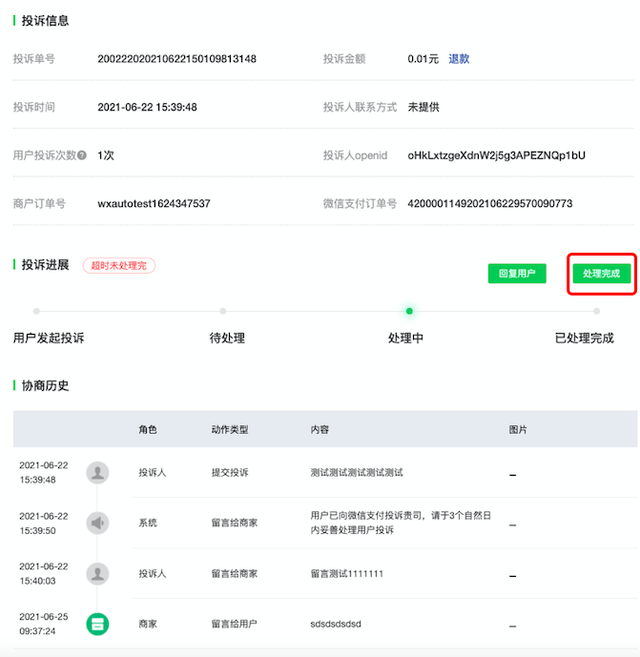Click the green 处理中 progress step dot
Viewport: 640px width, 657px height.
pos(409,311)
